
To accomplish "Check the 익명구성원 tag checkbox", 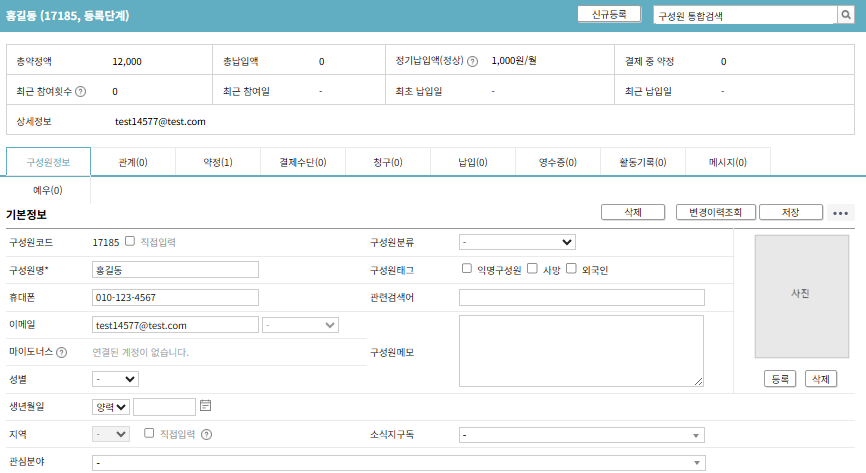I will [x=467, y=268].
